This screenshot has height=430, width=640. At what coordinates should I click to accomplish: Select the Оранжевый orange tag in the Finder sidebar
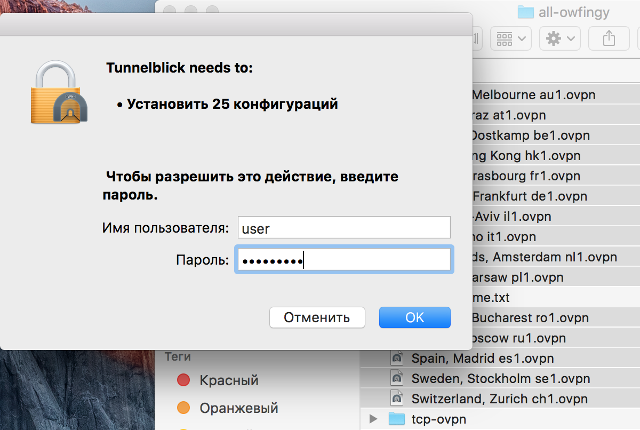[228, 408]
